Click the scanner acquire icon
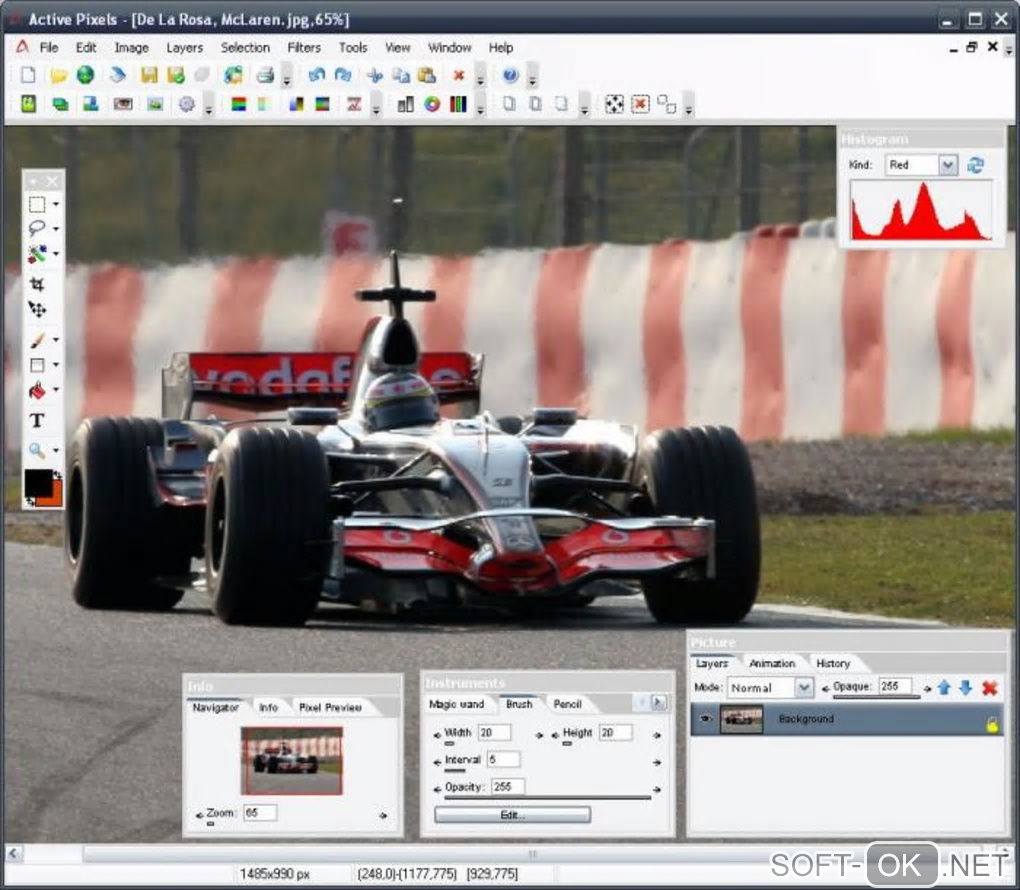Viewport: 1020px width, 890px height. click(x=118, y=75)
